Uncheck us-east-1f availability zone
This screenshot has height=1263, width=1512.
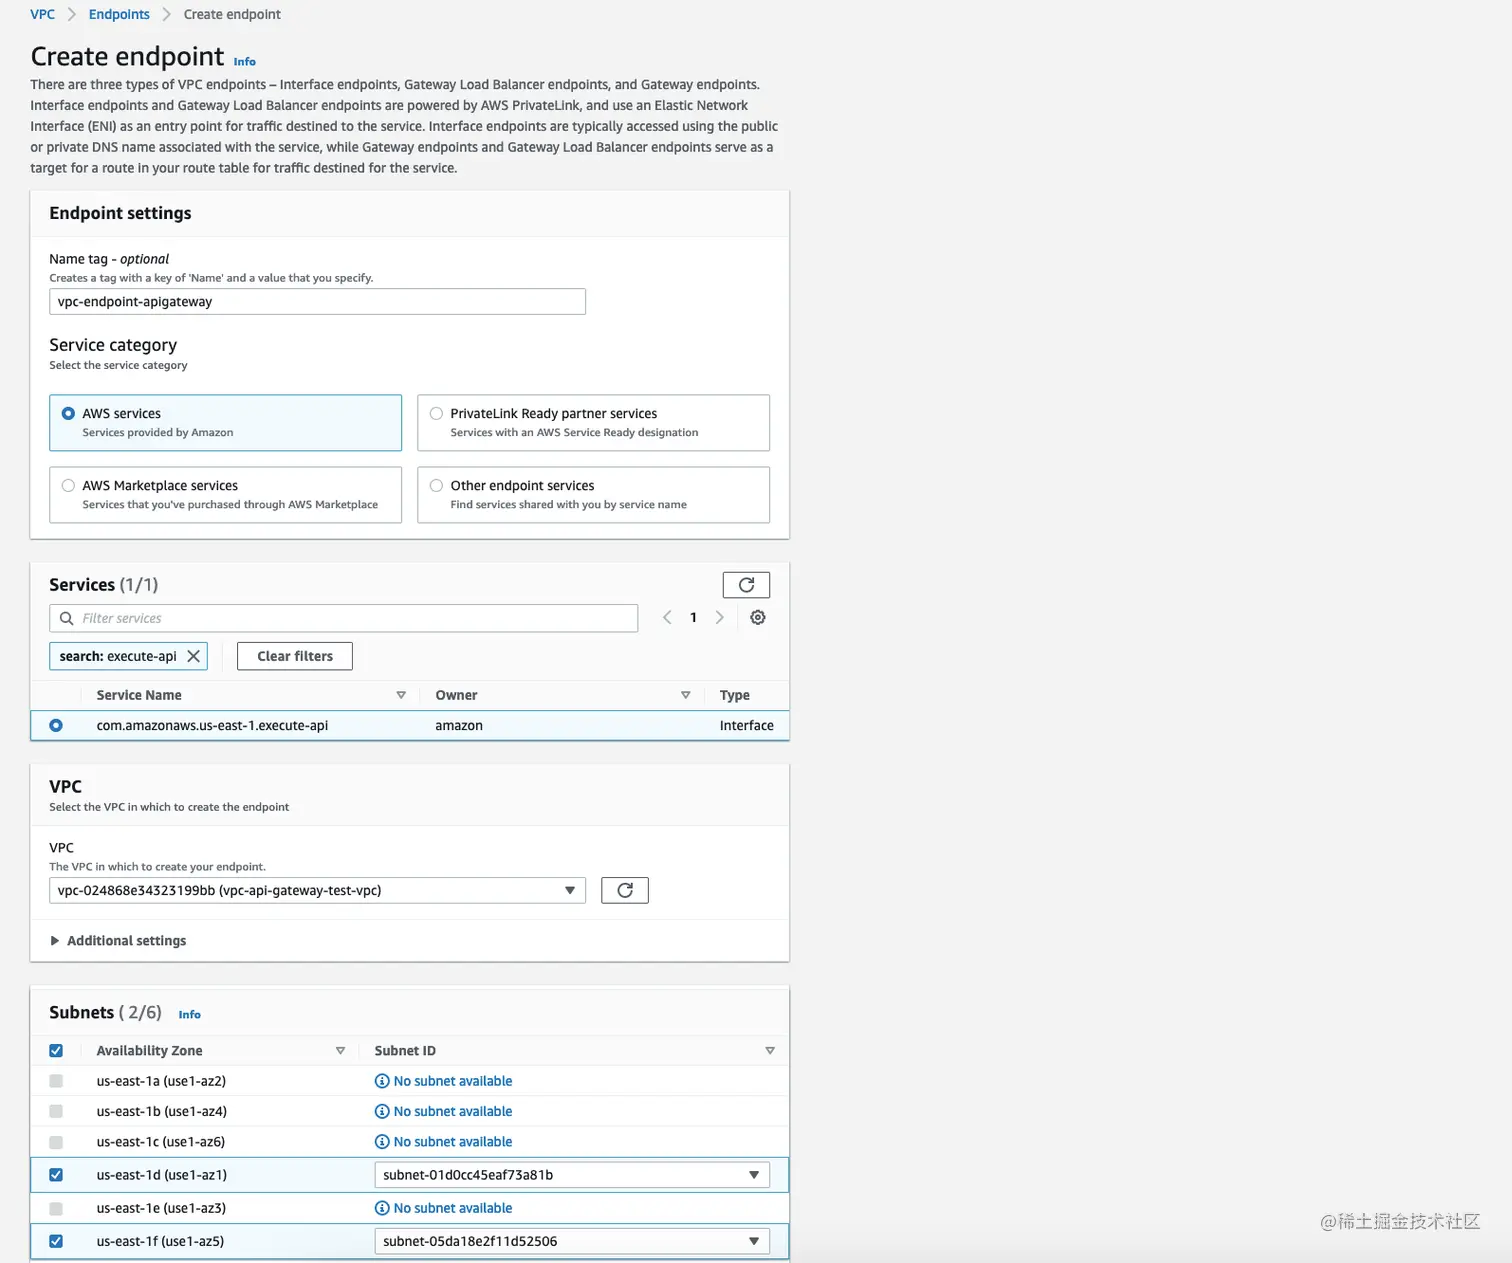pyautogui.click(x=56, y=1241)
